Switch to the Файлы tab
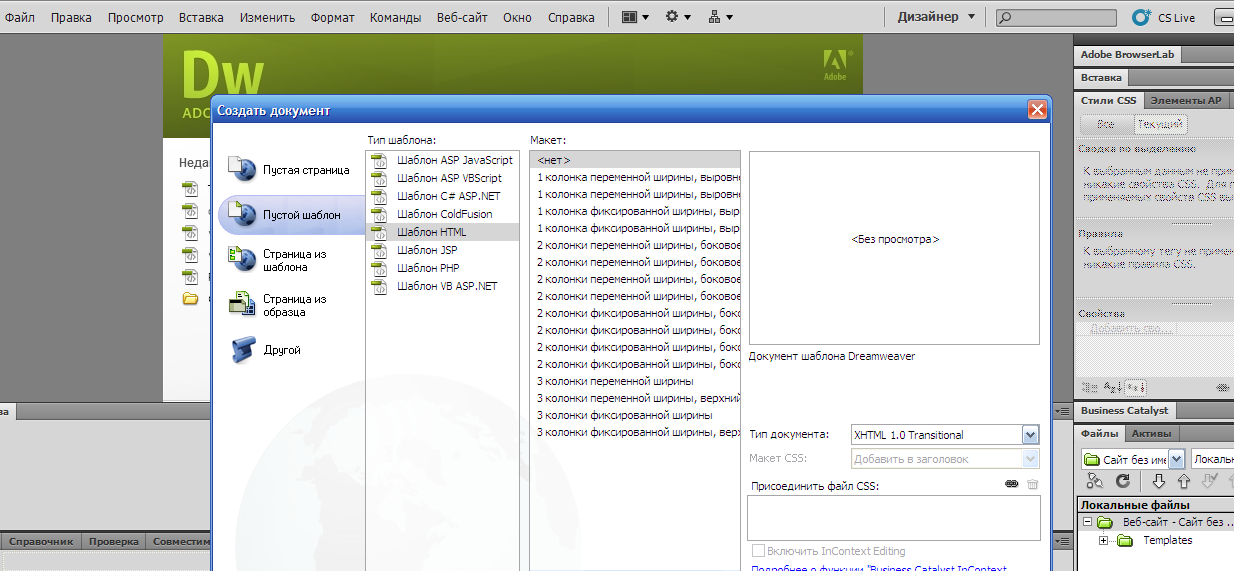Image resolution: width=1234 pixels, height=571 pixels. click(1100, 433)
